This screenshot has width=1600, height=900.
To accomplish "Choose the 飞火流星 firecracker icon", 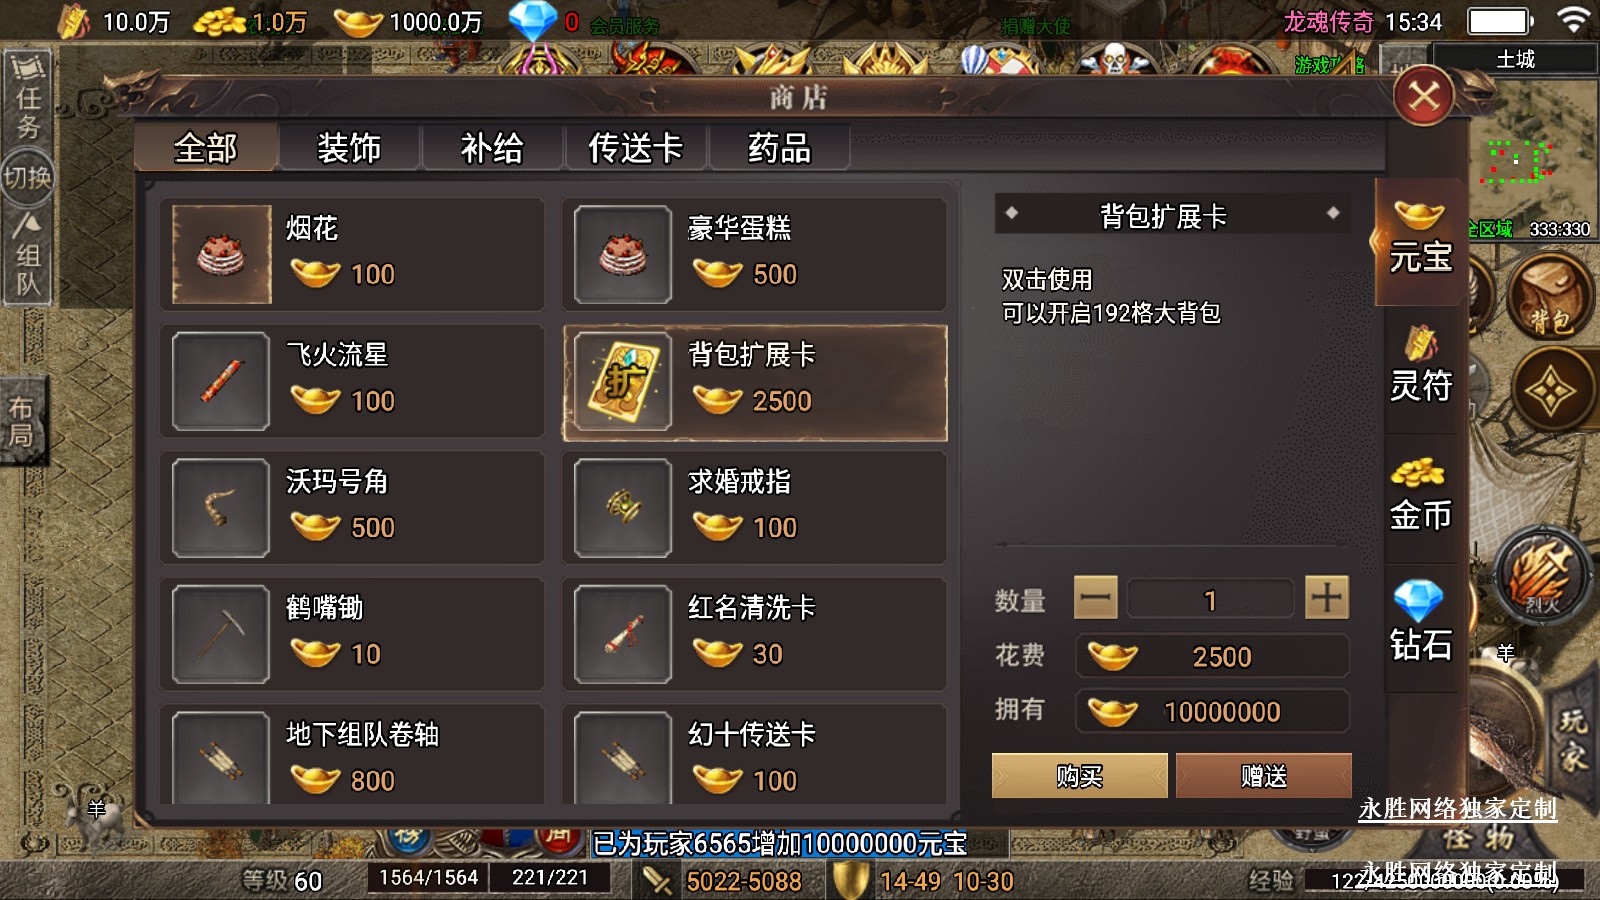I will click(x=221, y=381).
